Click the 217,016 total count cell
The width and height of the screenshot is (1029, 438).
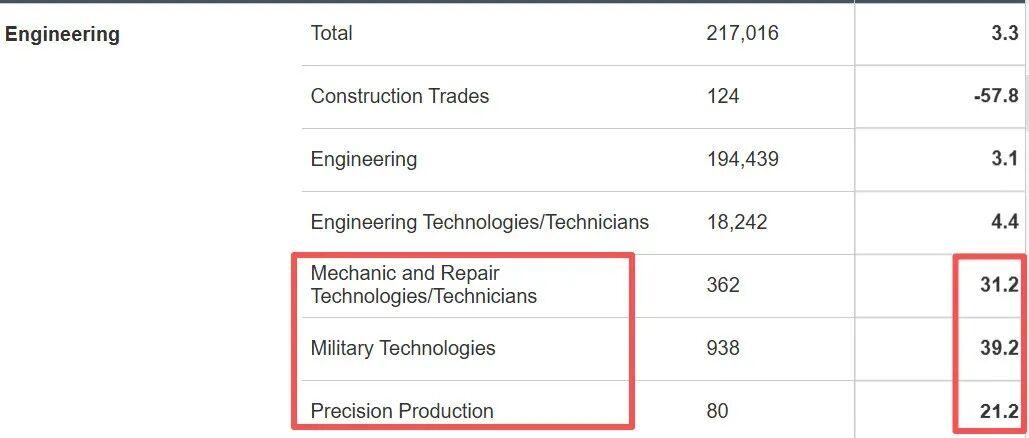742,33
